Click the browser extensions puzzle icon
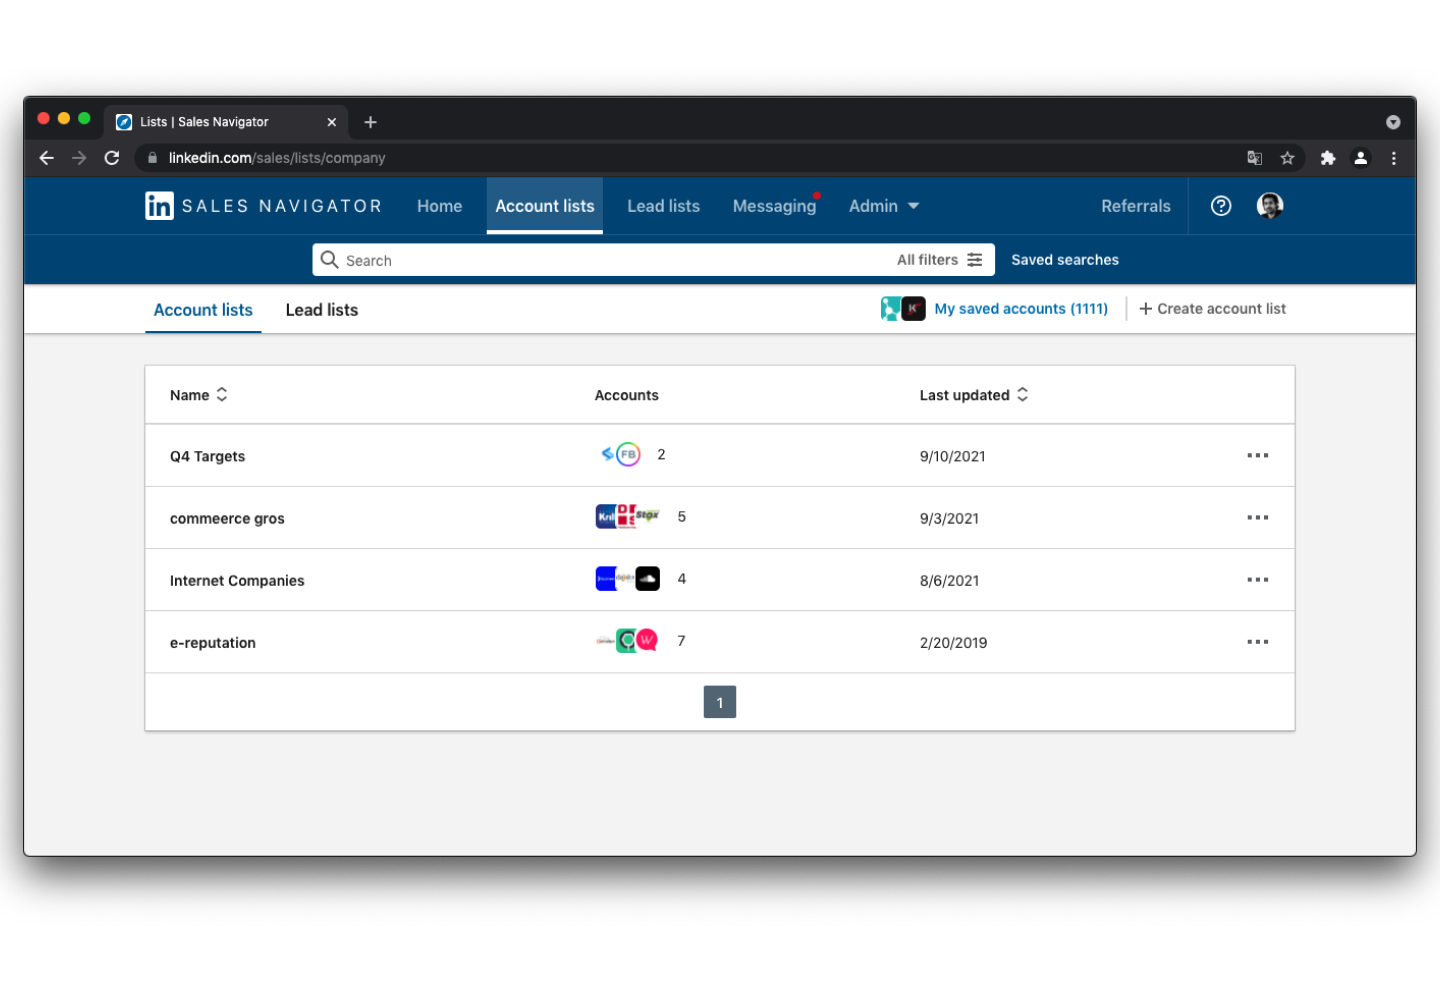The image size is (1440, 990). pyautogui.click(x=1328, y=157)
